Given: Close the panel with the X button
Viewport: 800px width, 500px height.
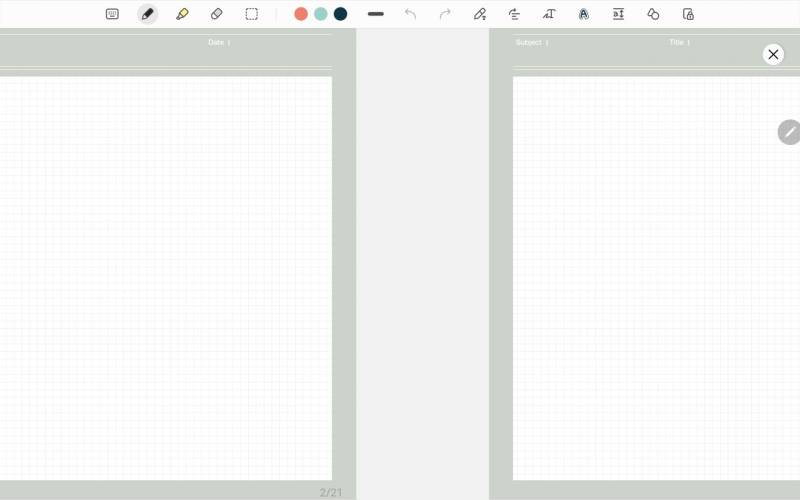Looking at the screenshot, I should coord(773,54).
